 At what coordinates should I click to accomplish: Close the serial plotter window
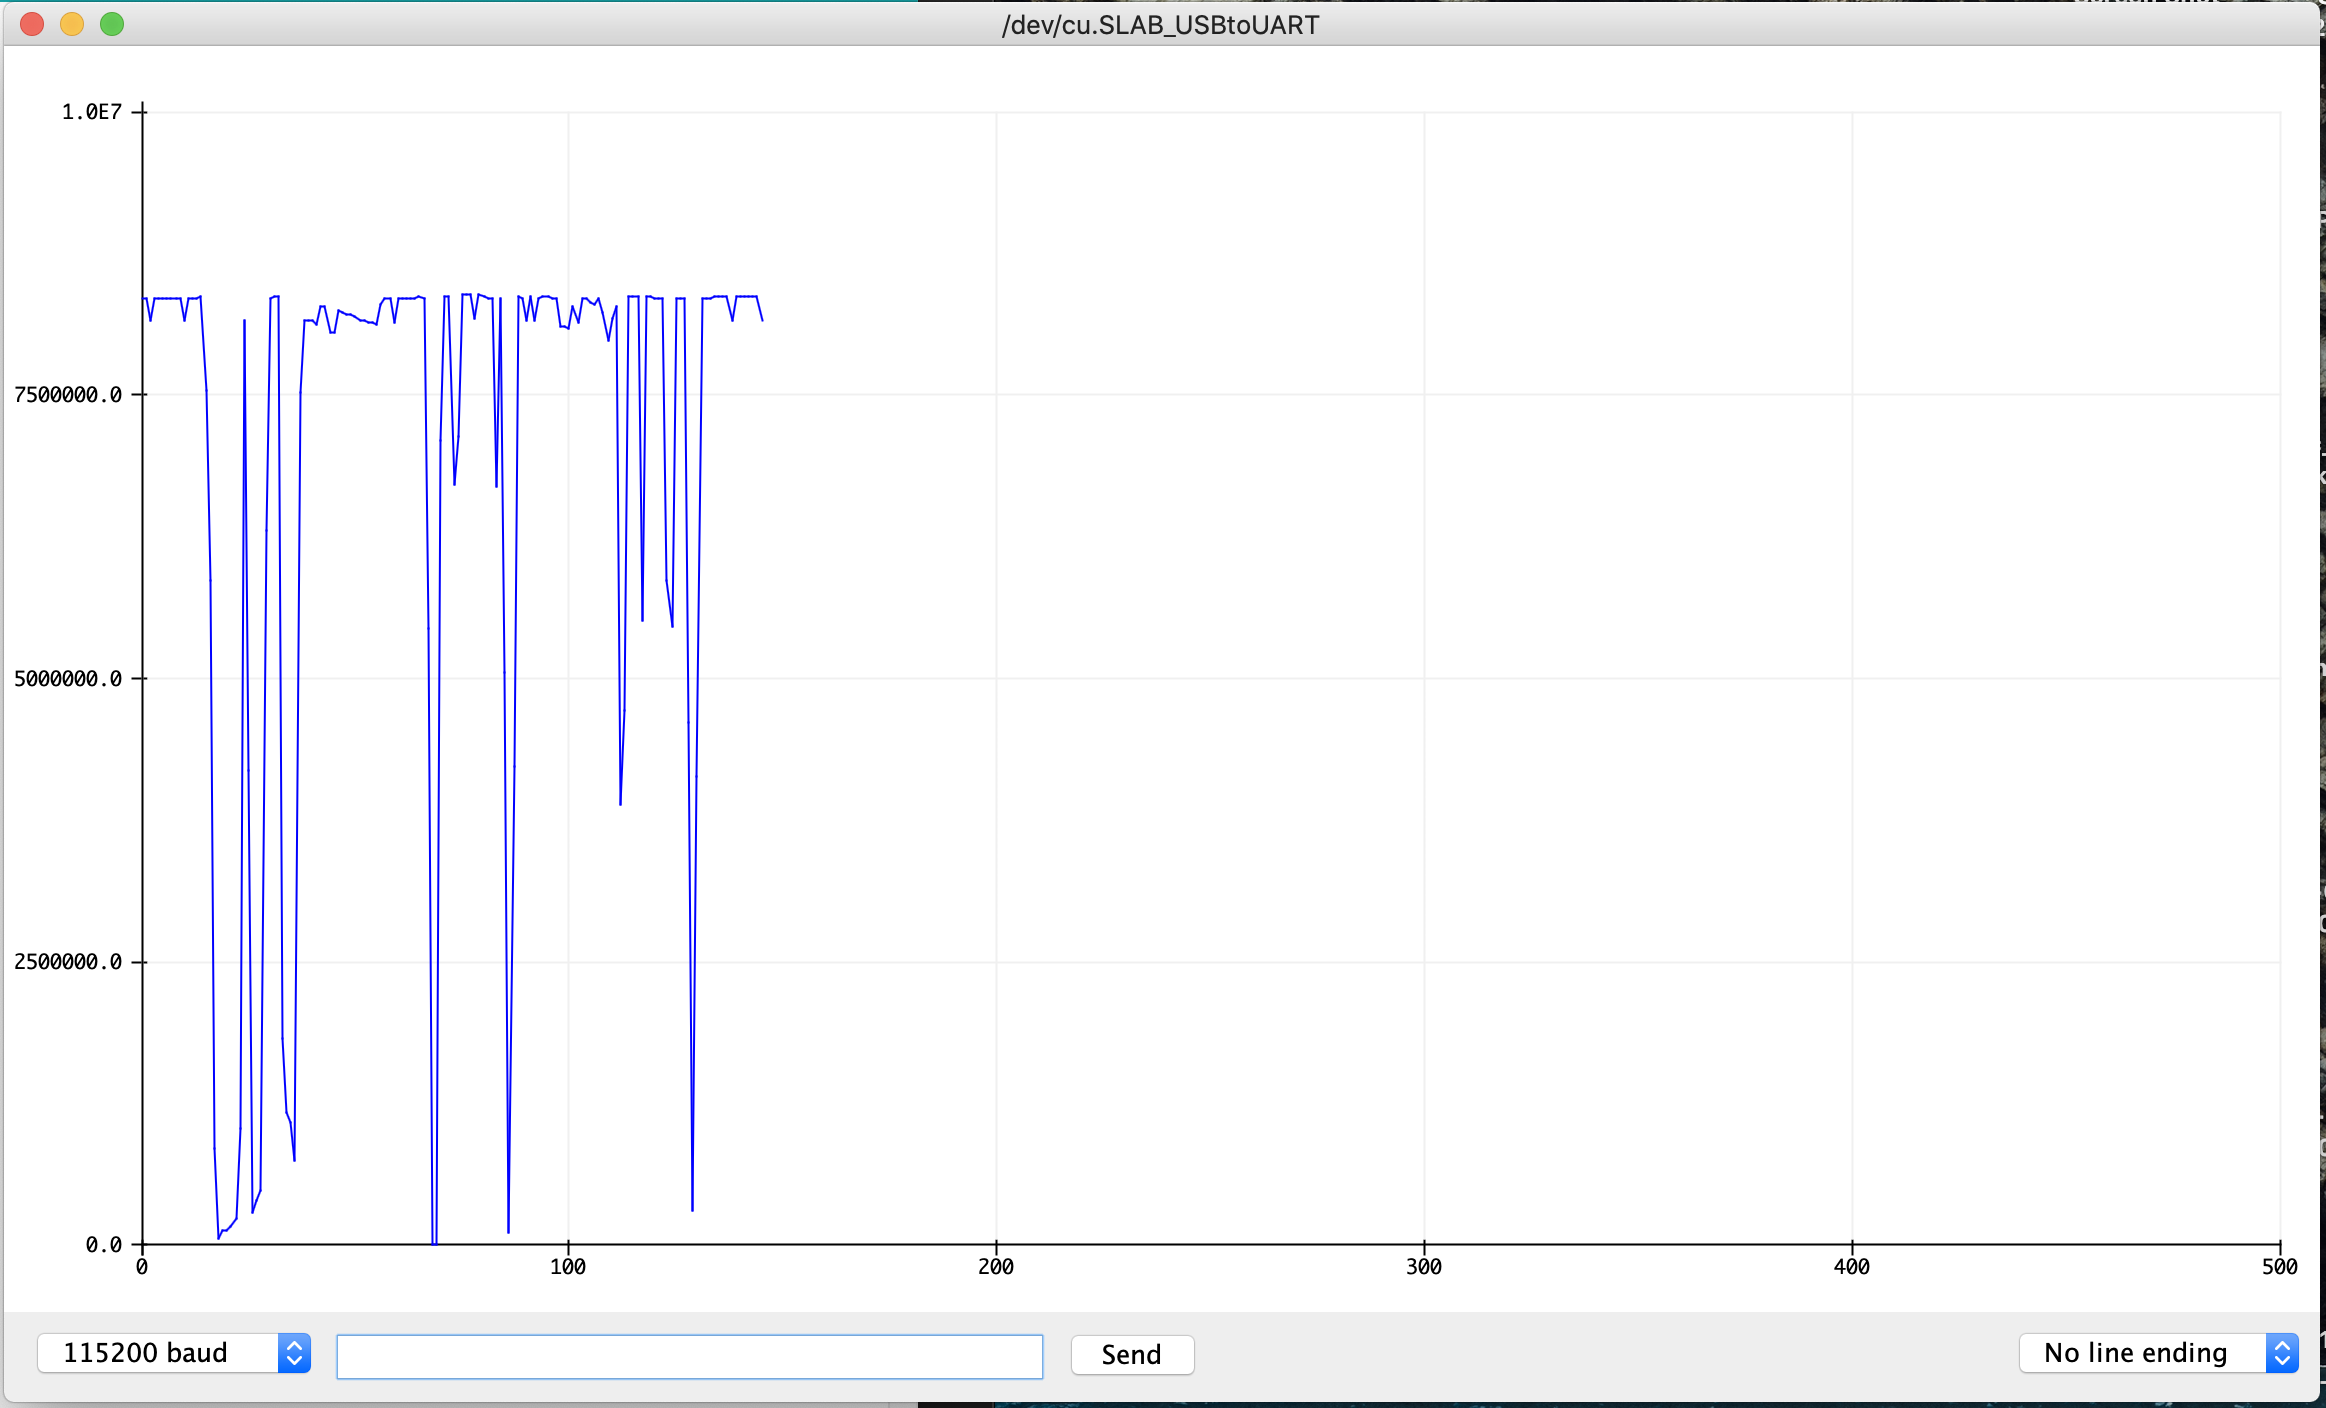coord(32,24)
